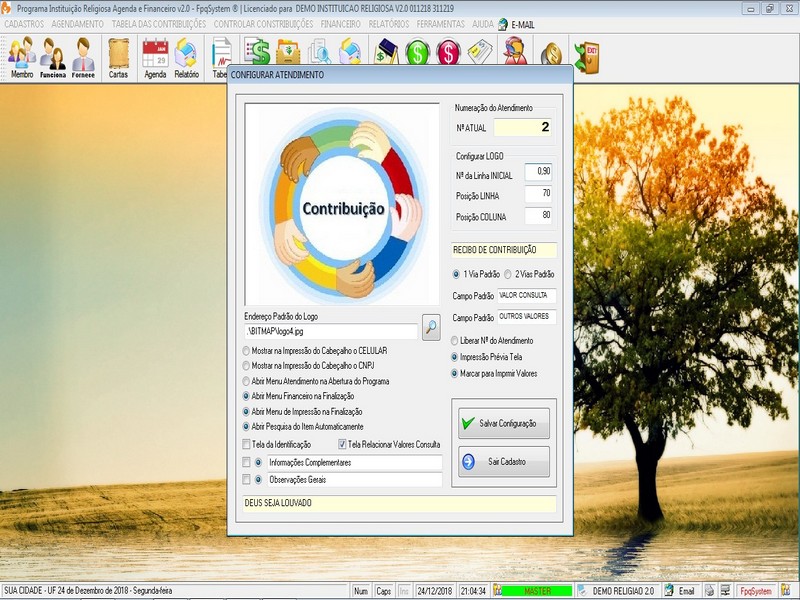Click the yellow folder box toolbar icon
Image resolution: width=800 pixels, height=600 pixels.
[288, 52]
